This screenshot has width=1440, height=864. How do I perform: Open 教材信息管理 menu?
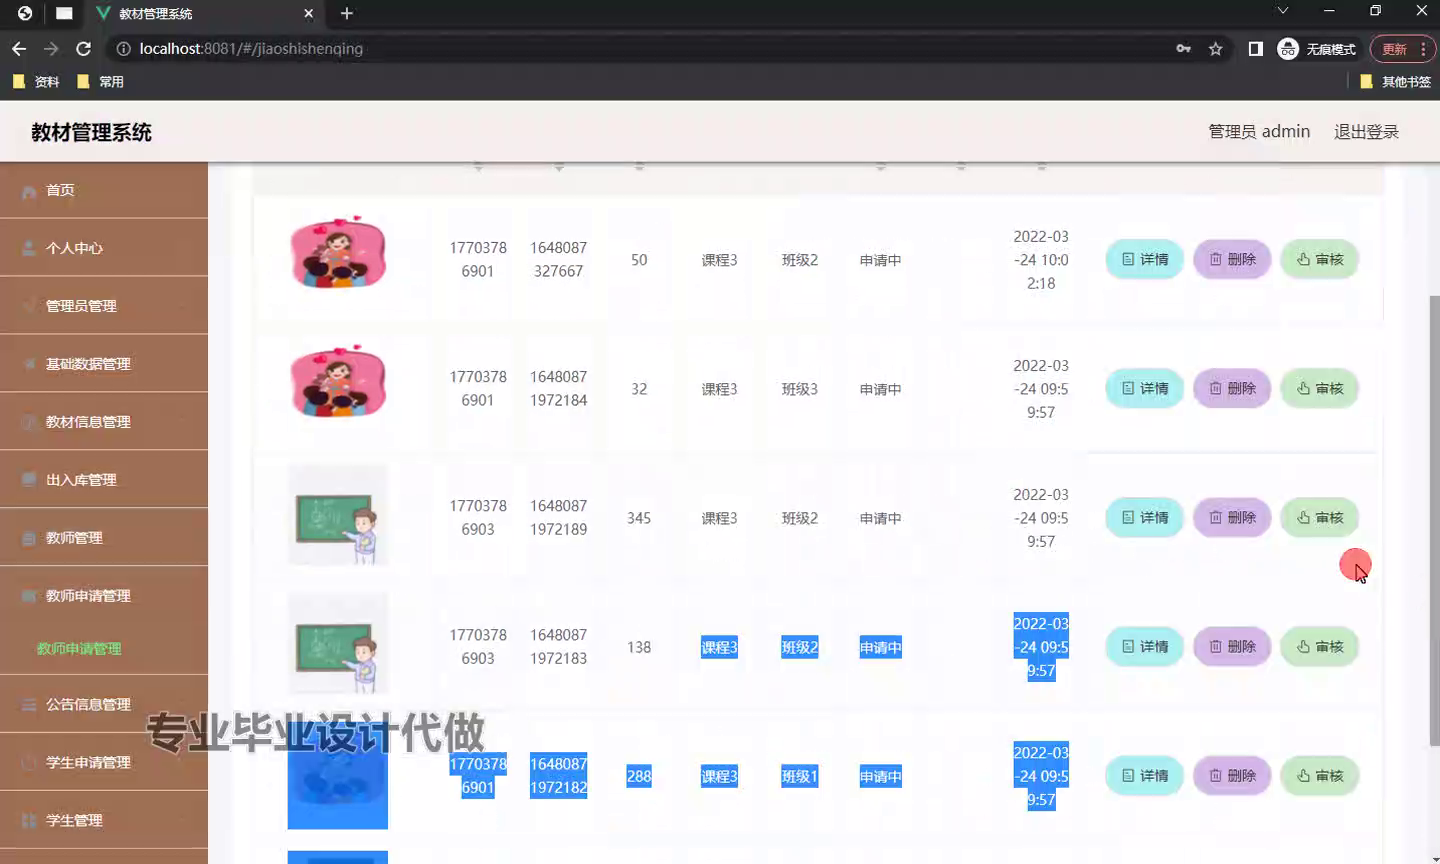click(104, 422)
